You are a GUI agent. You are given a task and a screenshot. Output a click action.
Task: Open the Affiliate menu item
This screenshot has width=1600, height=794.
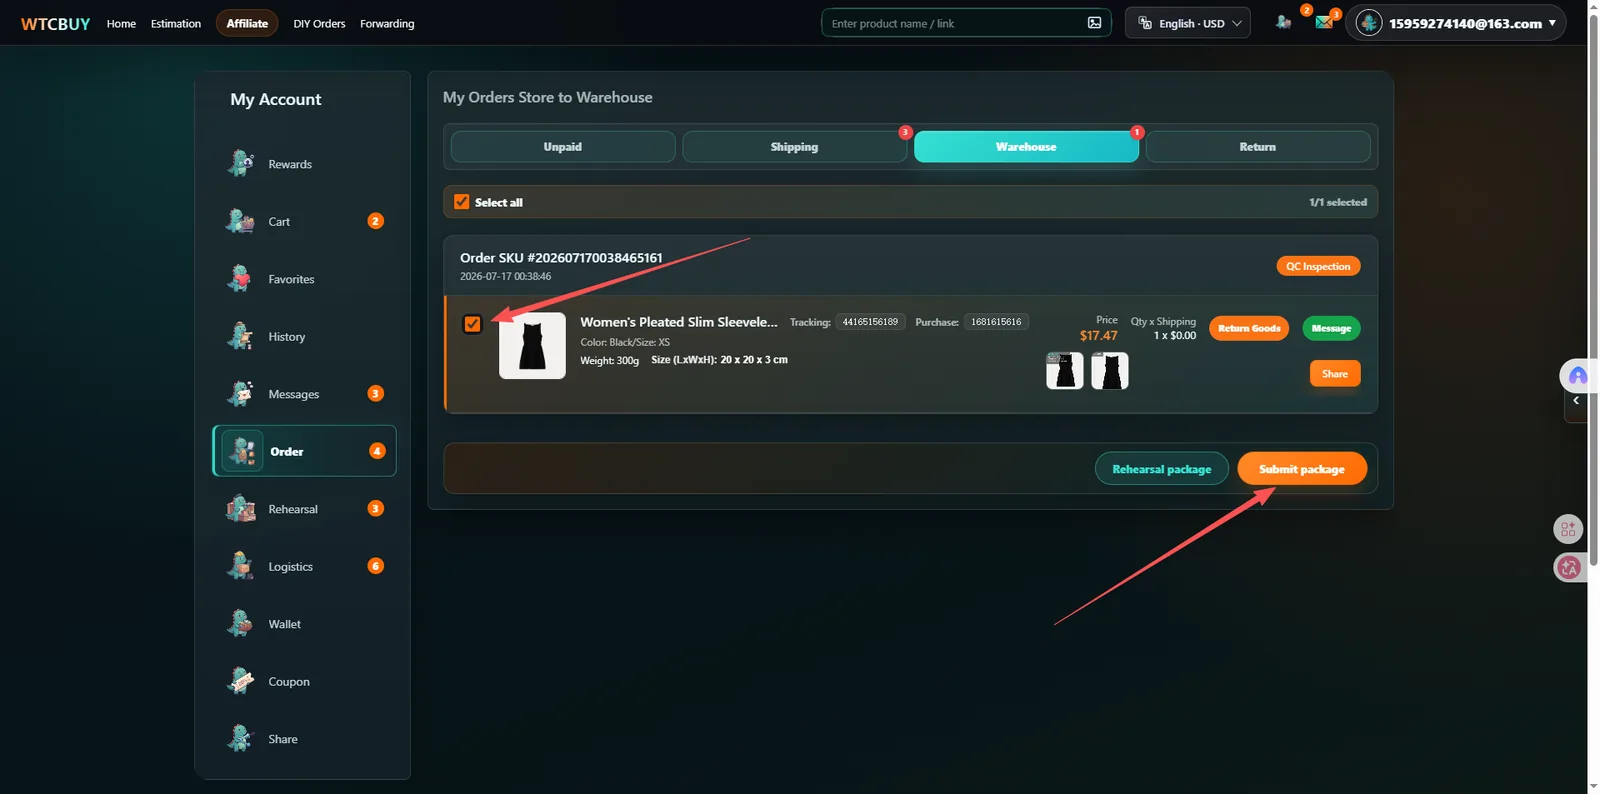coord(247,23)
